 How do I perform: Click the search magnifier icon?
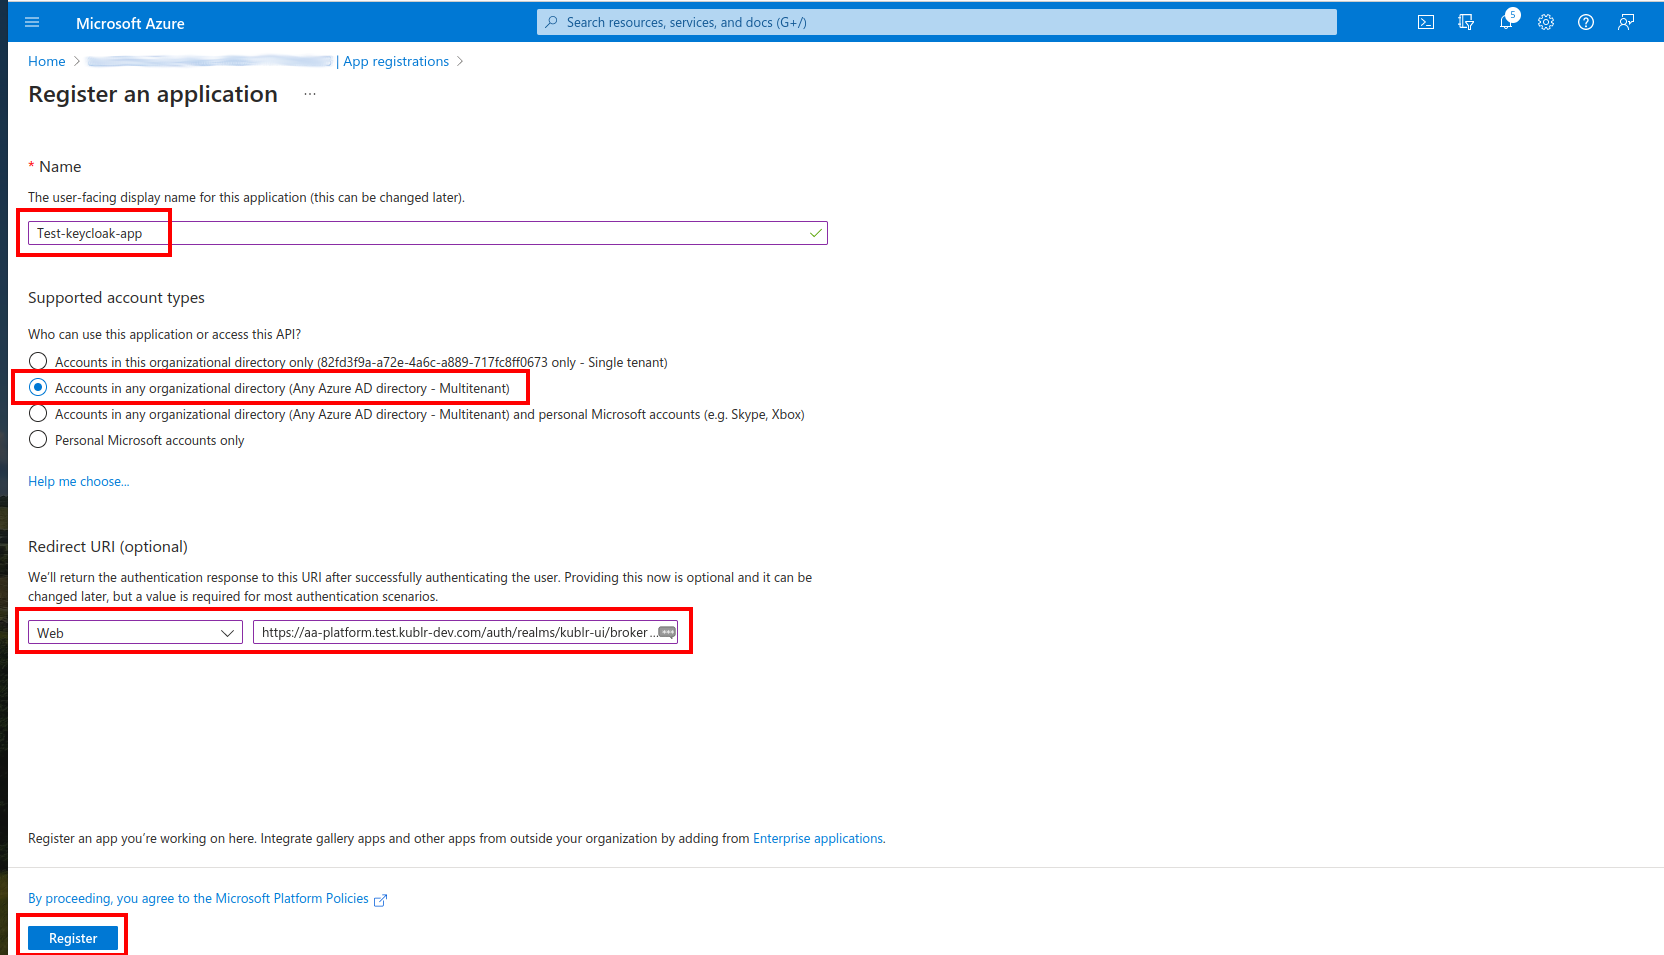click(x=551, y=22)
